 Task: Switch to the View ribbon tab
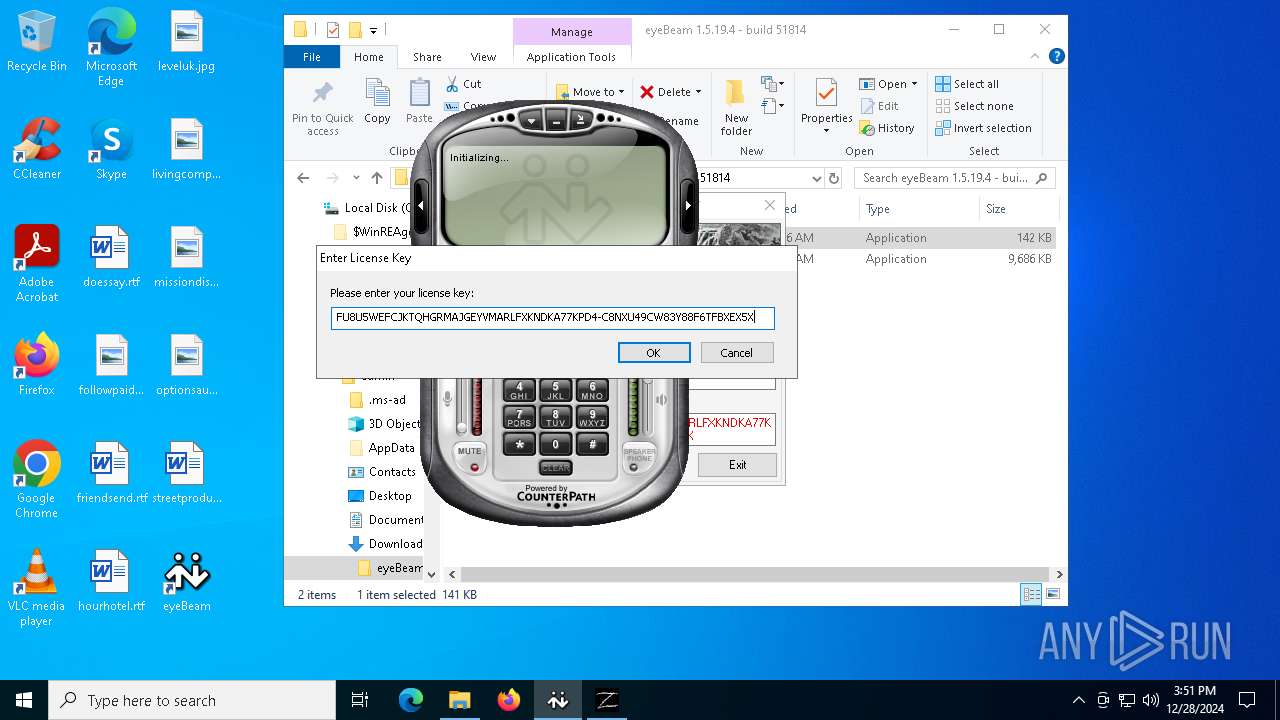click(x=483, y=57)
